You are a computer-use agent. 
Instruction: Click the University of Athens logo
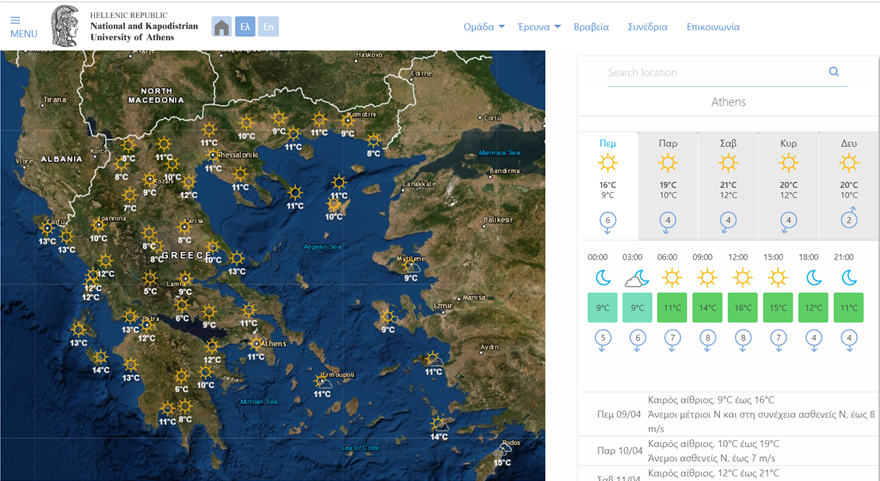tap(66, 24)
